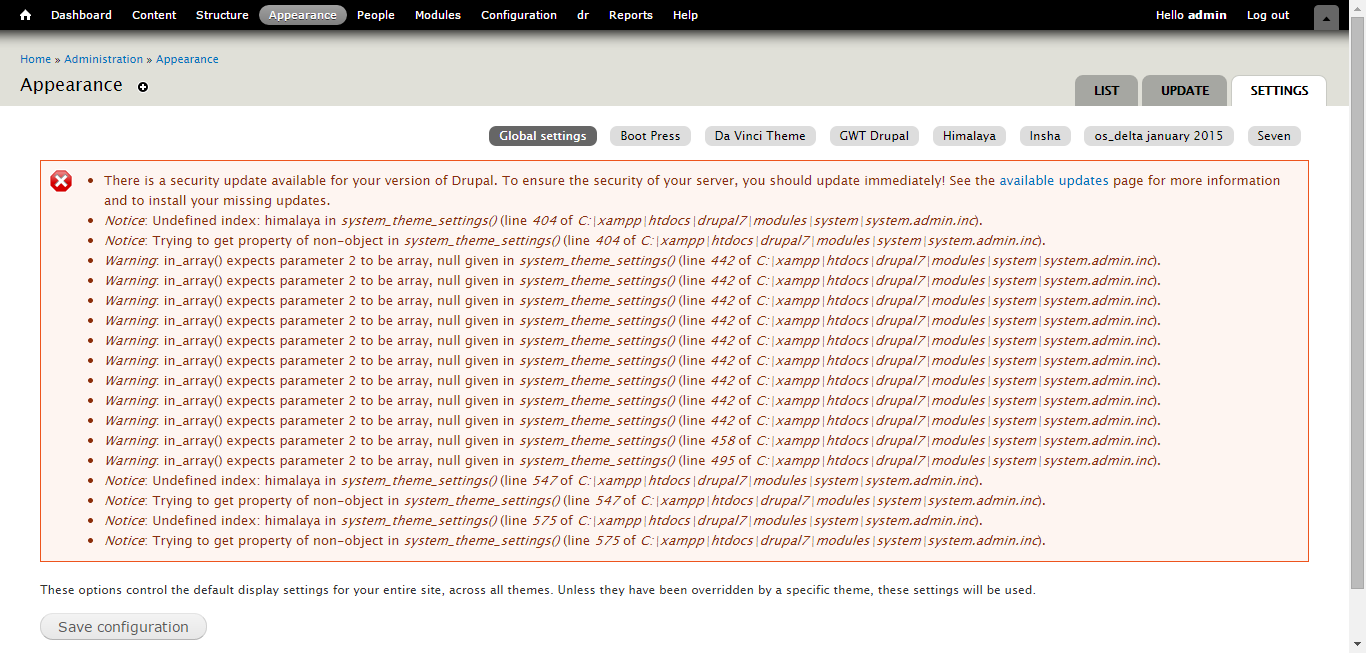This screenshot has height=653, width=1366.
Task: Select the Himalaya theme settings
Action: 969,136
